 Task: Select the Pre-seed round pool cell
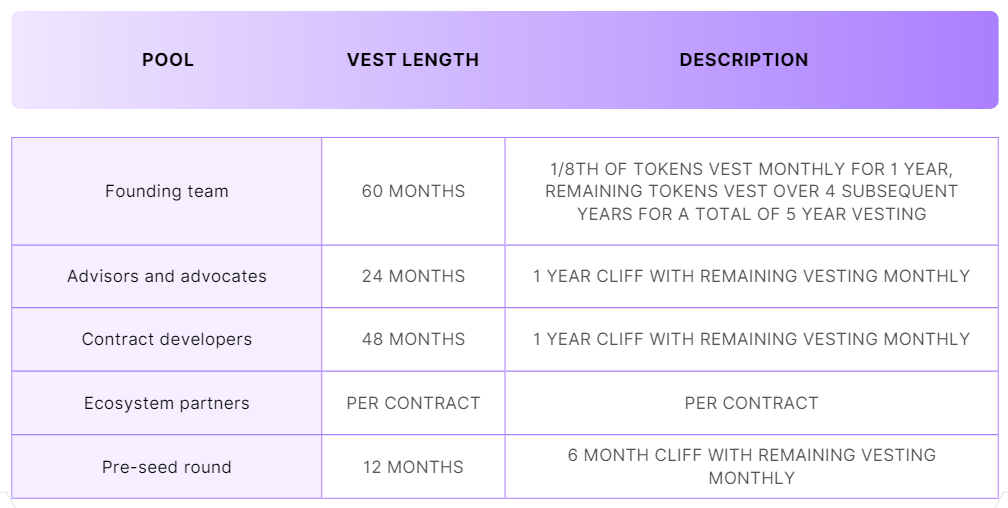click(x=167, y=467)
